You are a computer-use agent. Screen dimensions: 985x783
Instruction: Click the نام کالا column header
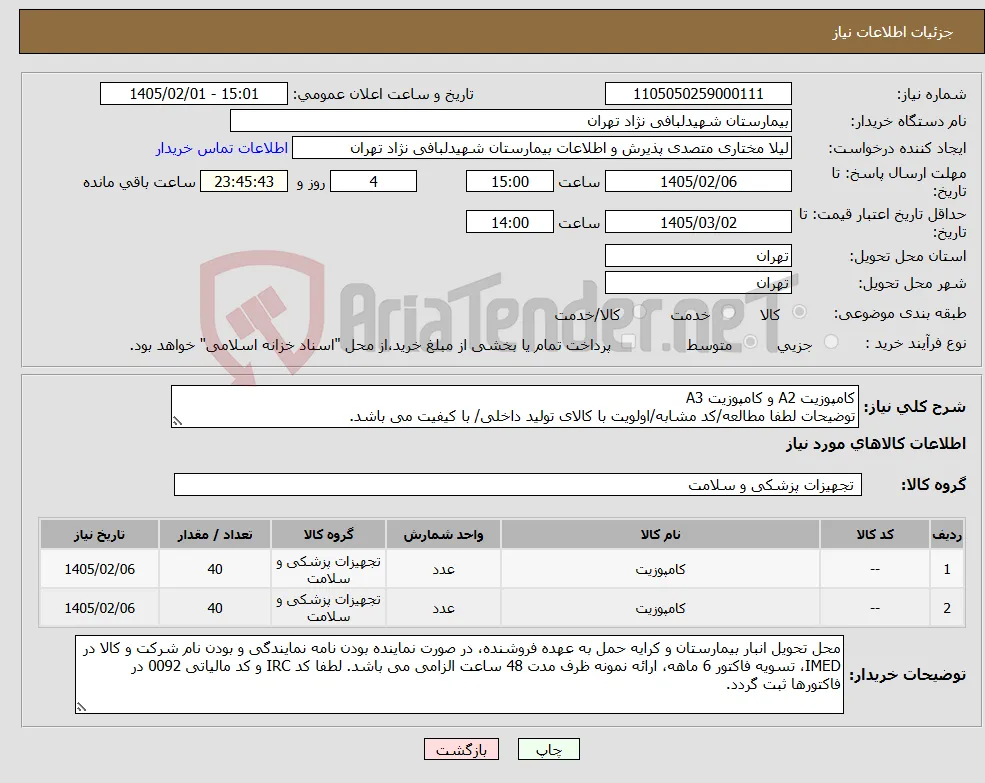[x=660, y=535]
